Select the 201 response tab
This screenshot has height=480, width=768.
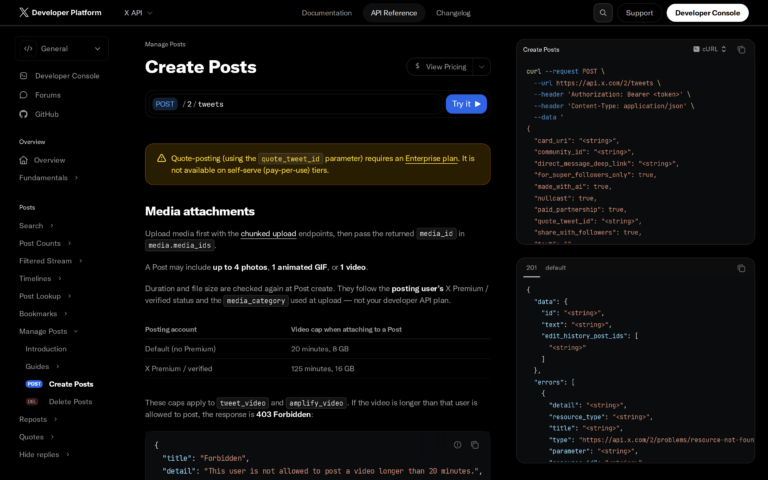pyautogui.click(x=531, y=268)
